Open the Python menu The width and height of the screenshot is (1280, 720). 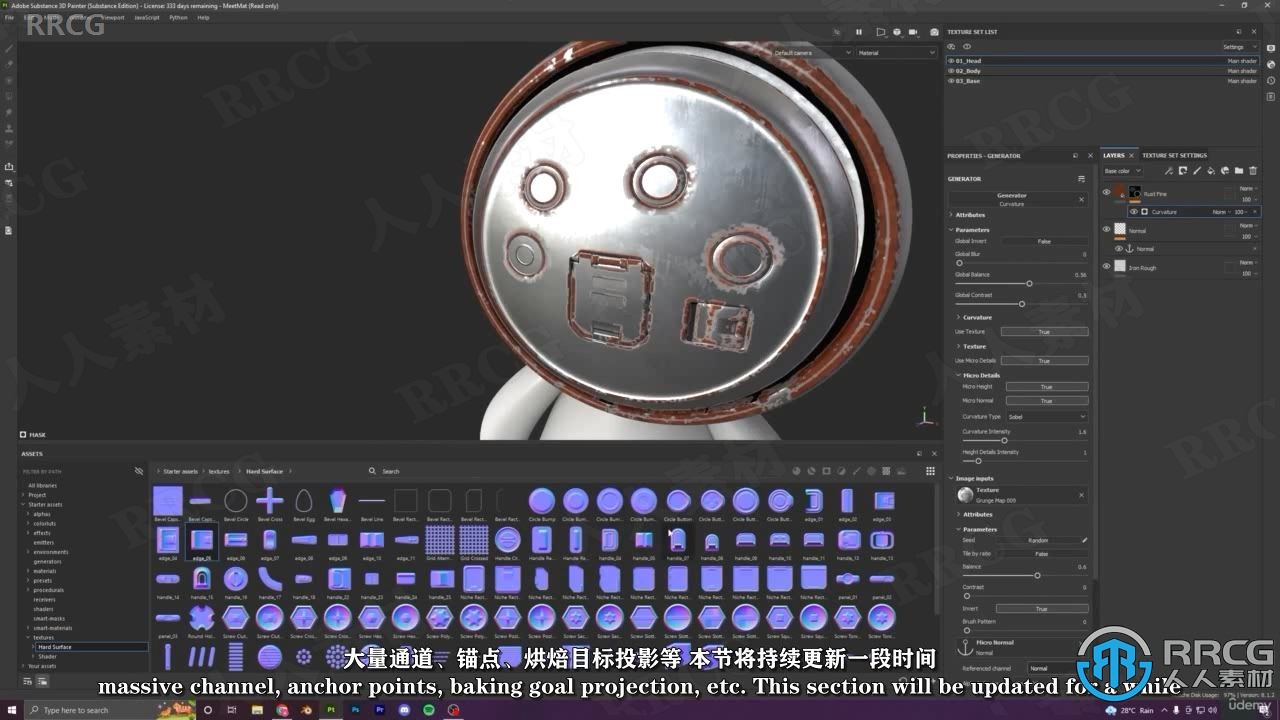tap(178, 17)
